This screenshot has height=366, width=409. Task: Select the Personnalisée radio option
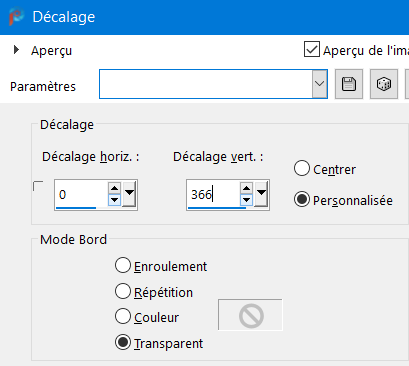302,199
